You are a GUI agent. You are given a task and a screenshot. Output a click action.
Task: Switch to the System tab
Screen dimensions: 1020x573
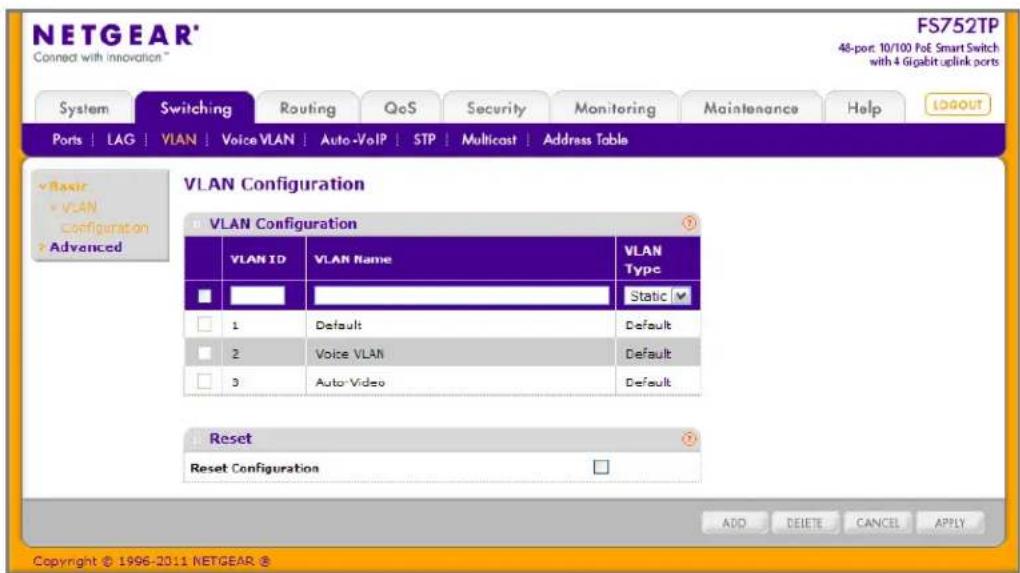(84, 108)
